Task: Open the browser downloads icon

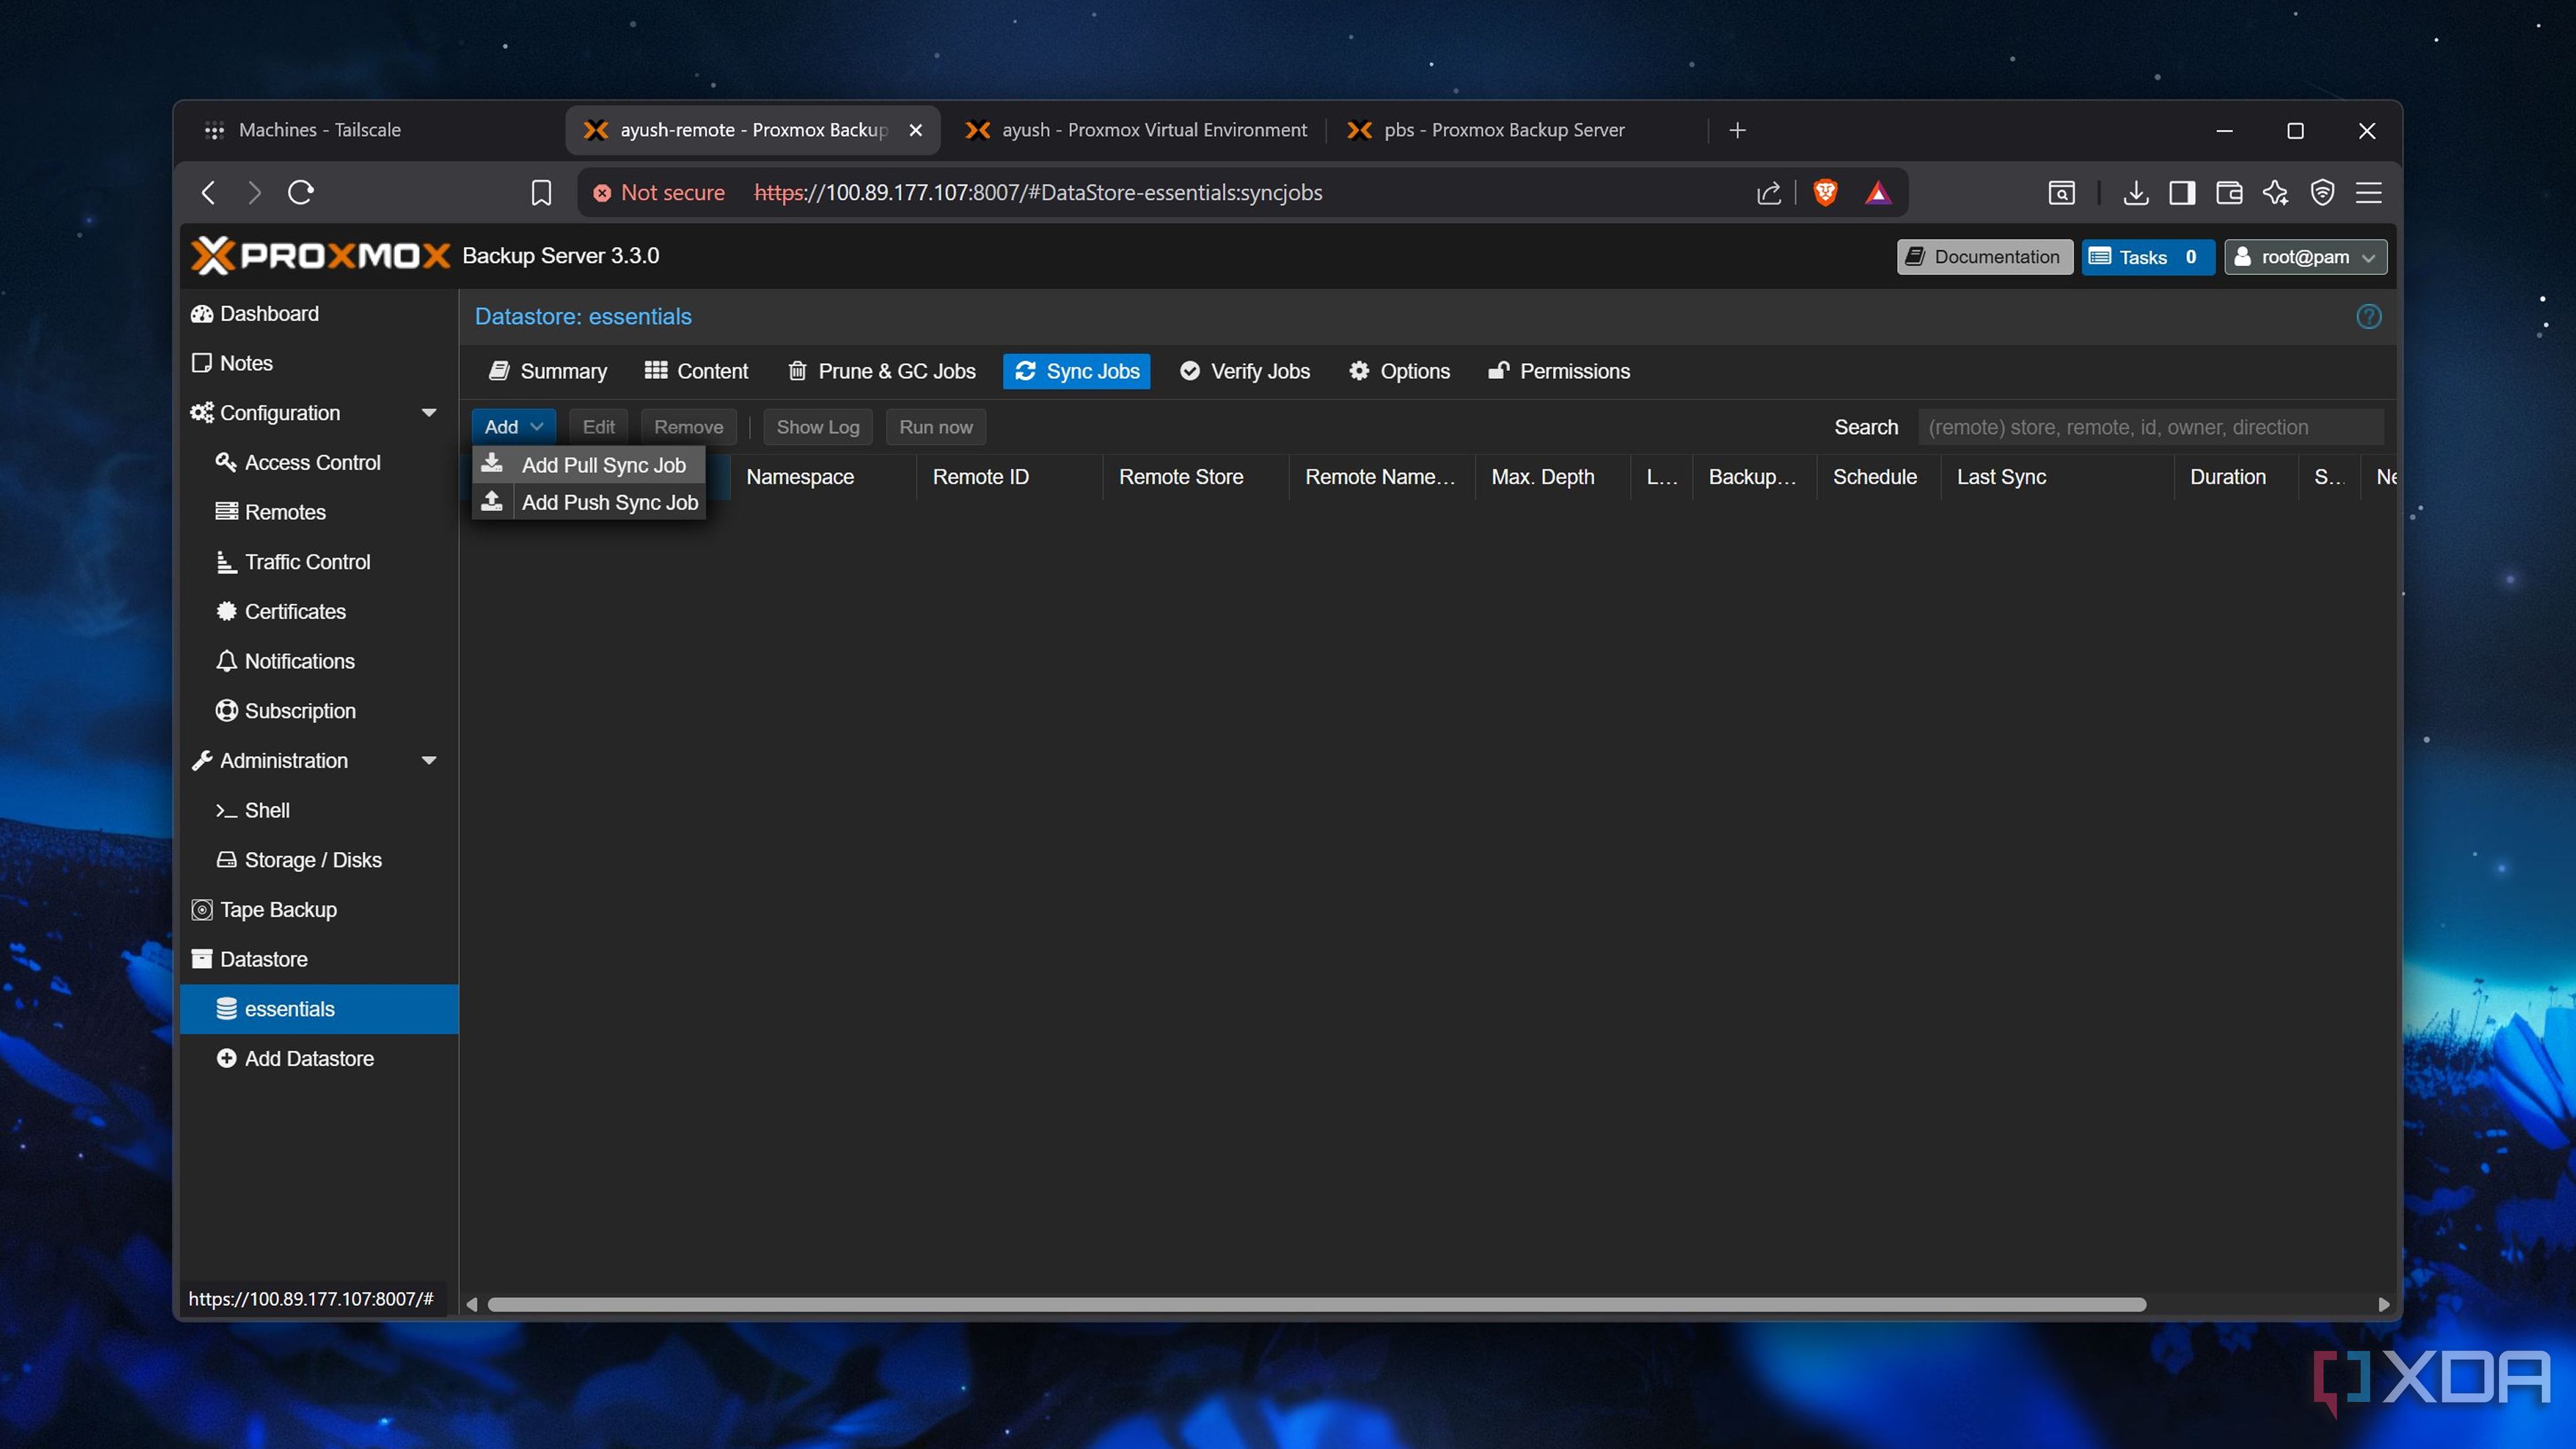Action: pyautogui.click(x=2135, y=193)
